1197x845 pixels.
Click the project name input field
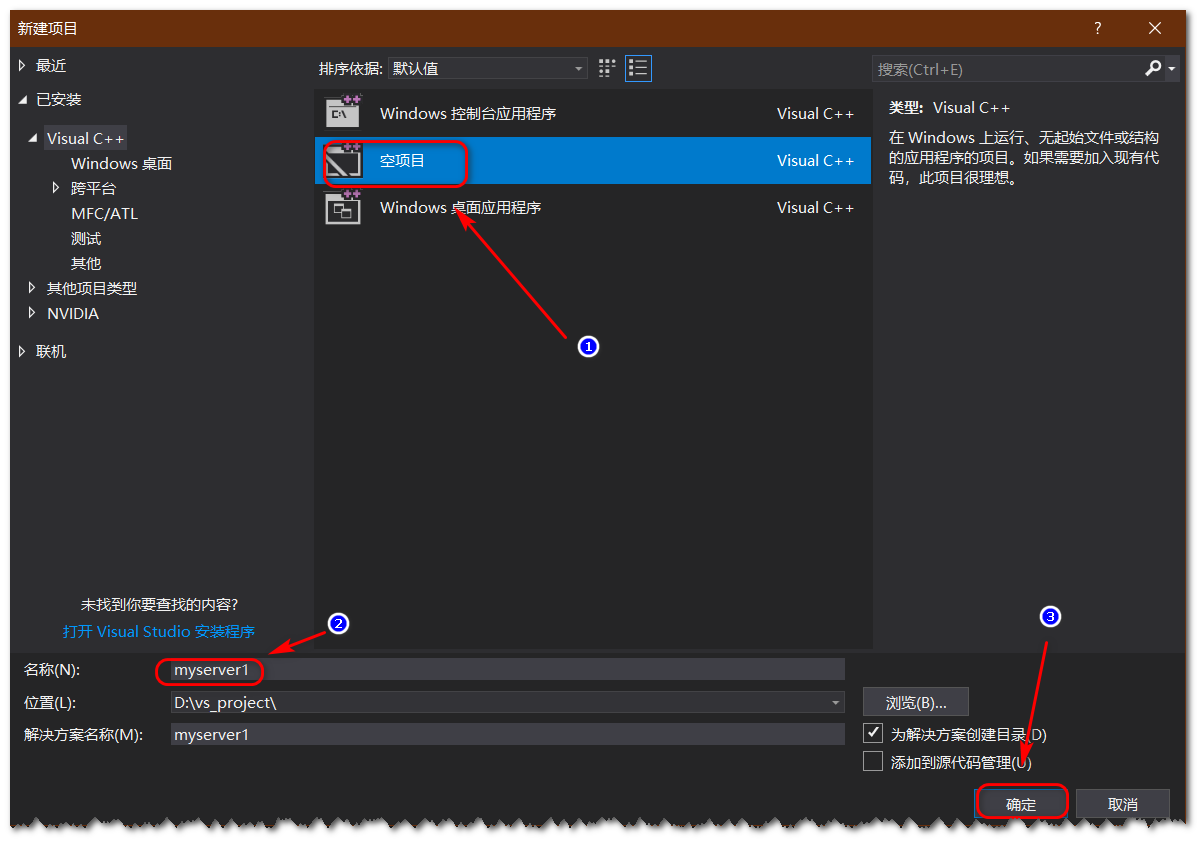pos(508,669)
